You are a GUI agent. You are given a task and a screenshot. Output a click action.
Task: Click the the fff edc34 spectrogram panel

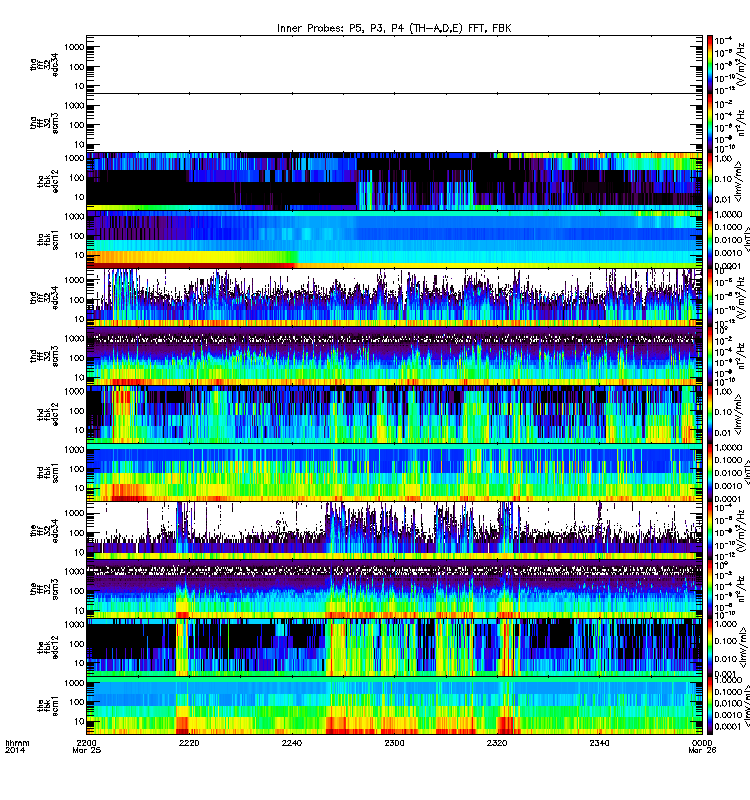394,532
